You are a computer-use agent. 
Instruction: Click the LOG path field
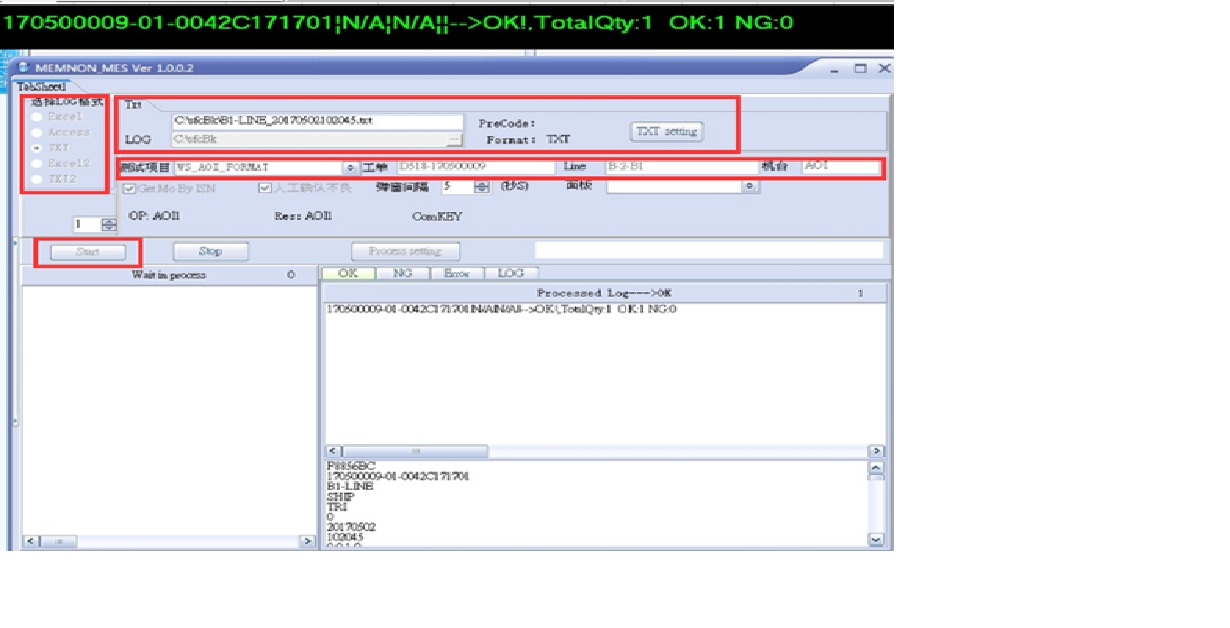(308, 140)
